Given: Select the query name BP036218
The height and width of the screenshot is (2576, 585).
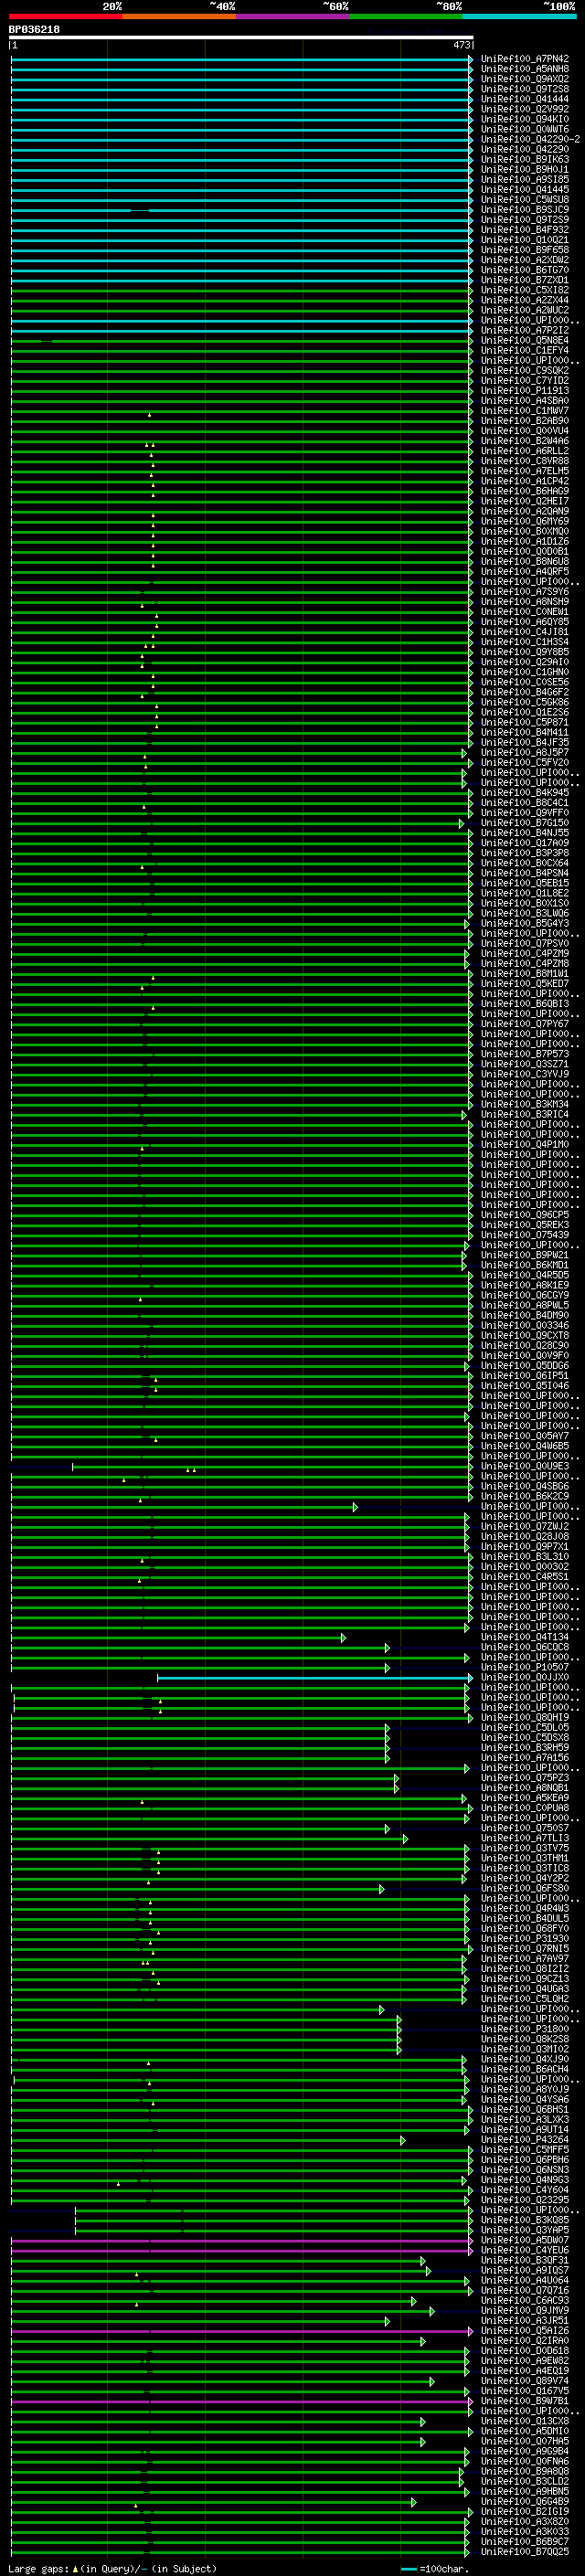Looking at the screenshot, I should [34, 30].
